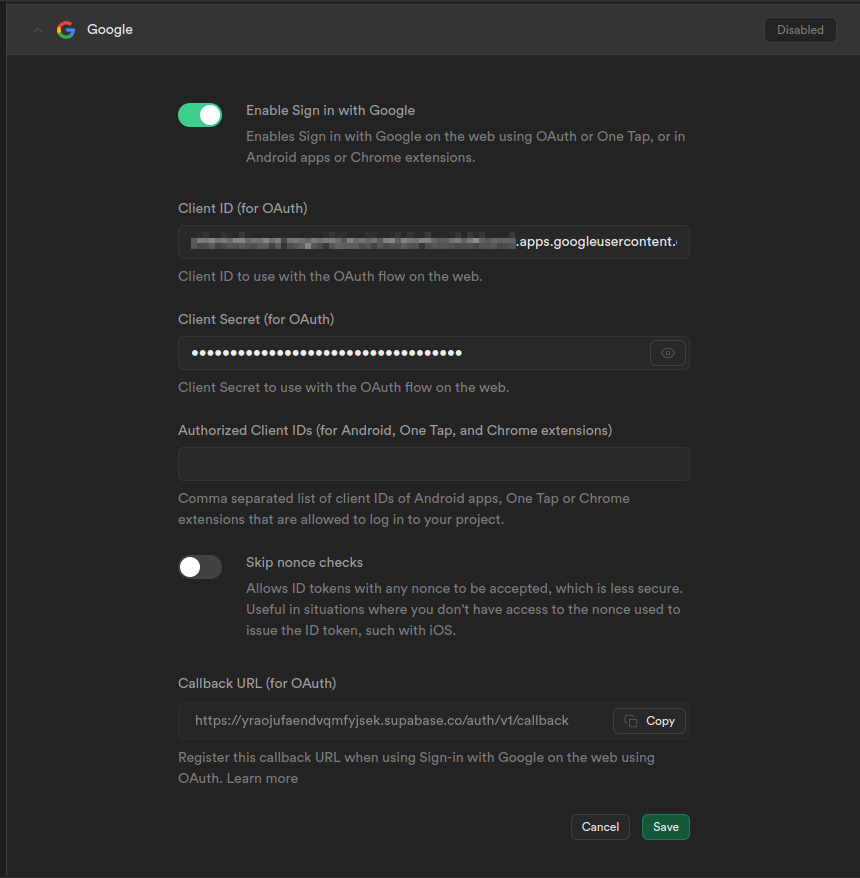Cancel the Google provider changes
This screenshot has width=860, height=878.
pos(600,826)
